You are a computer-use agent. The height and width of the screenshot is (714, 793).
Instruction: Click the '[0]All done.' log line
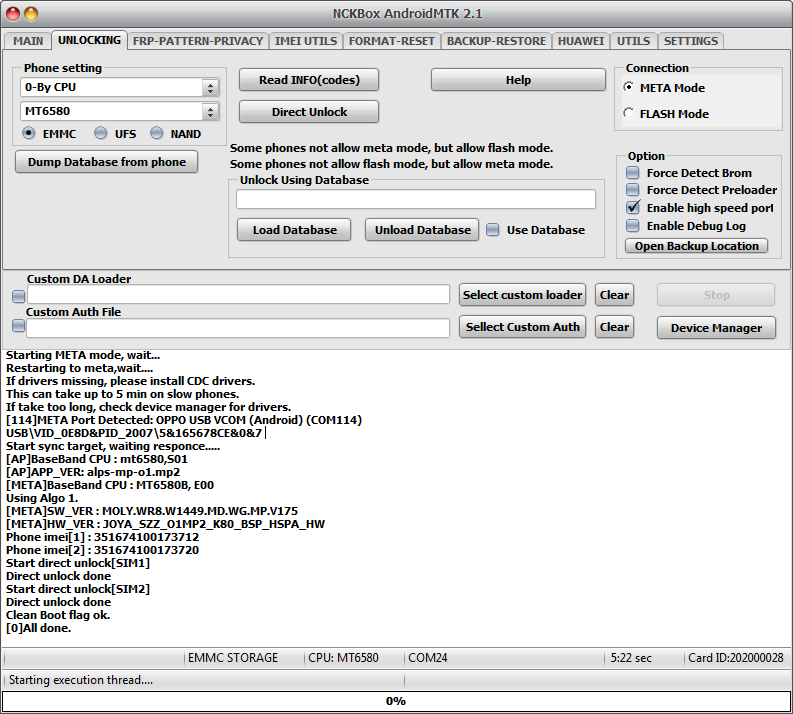coord(38,628)
